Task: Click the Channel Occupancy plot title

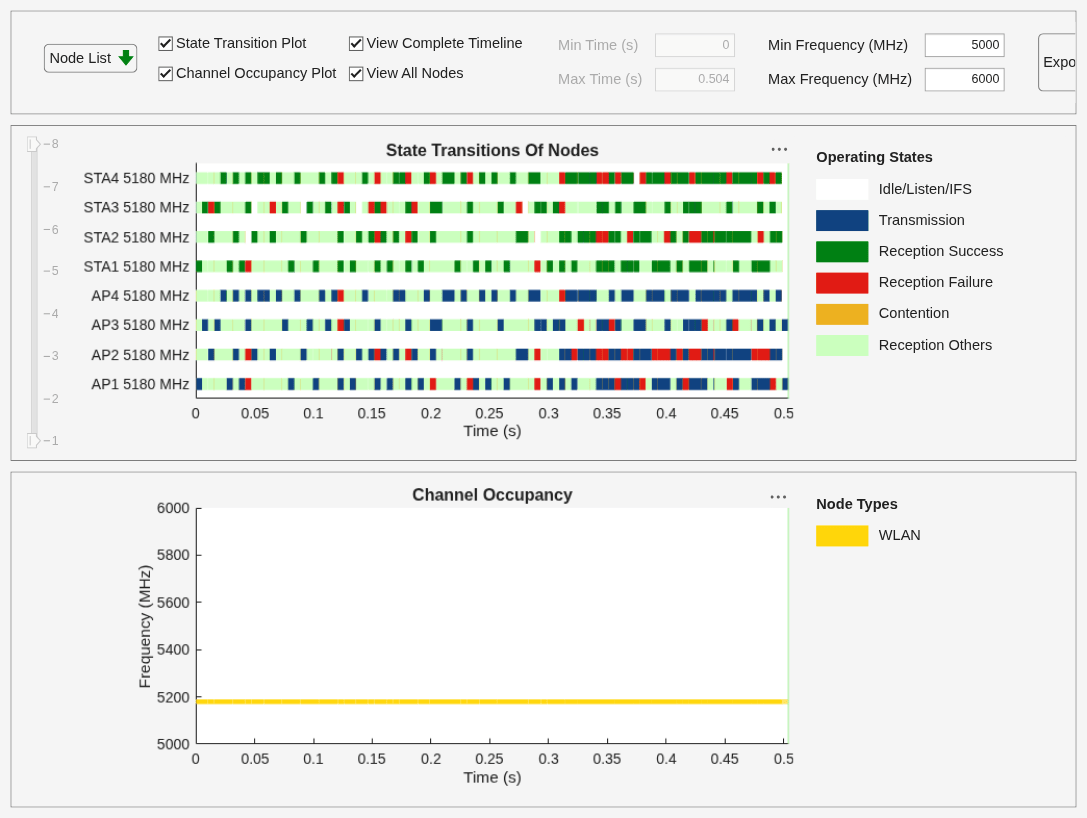Action: (492, 495)
